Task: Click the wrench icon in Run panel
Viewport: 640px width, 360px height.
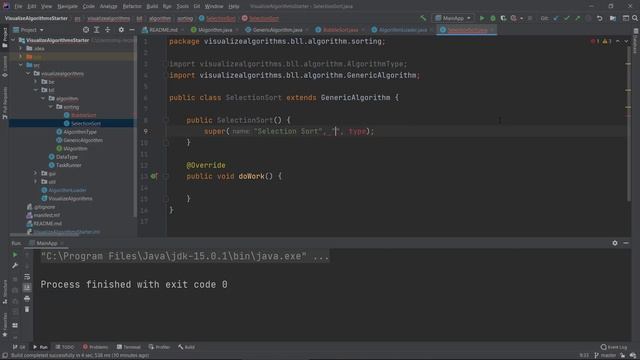Action: click(x=15, y=266)
